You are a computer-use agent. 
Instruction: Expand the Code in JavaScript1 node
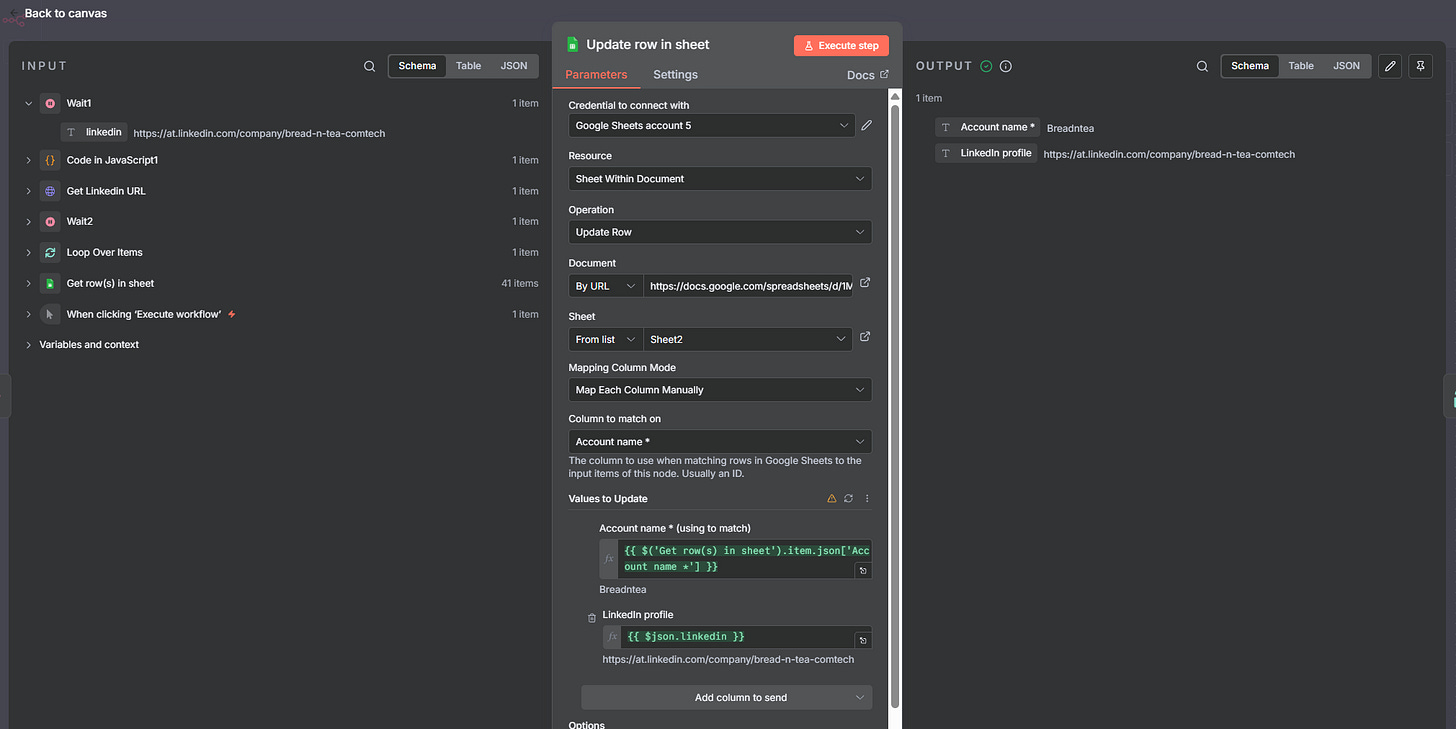pyautogui.click(x=28, y=160)
